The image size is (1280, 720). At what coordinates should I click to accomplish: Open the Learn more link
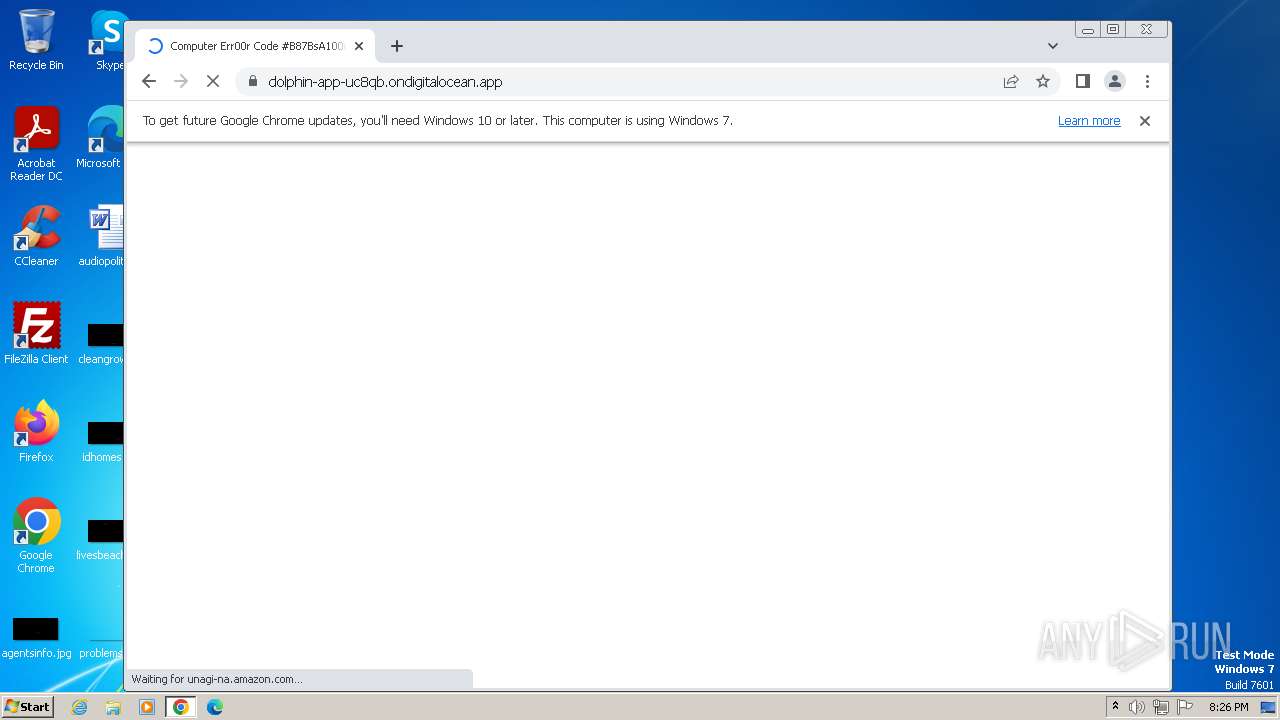tap(1089, 121)
